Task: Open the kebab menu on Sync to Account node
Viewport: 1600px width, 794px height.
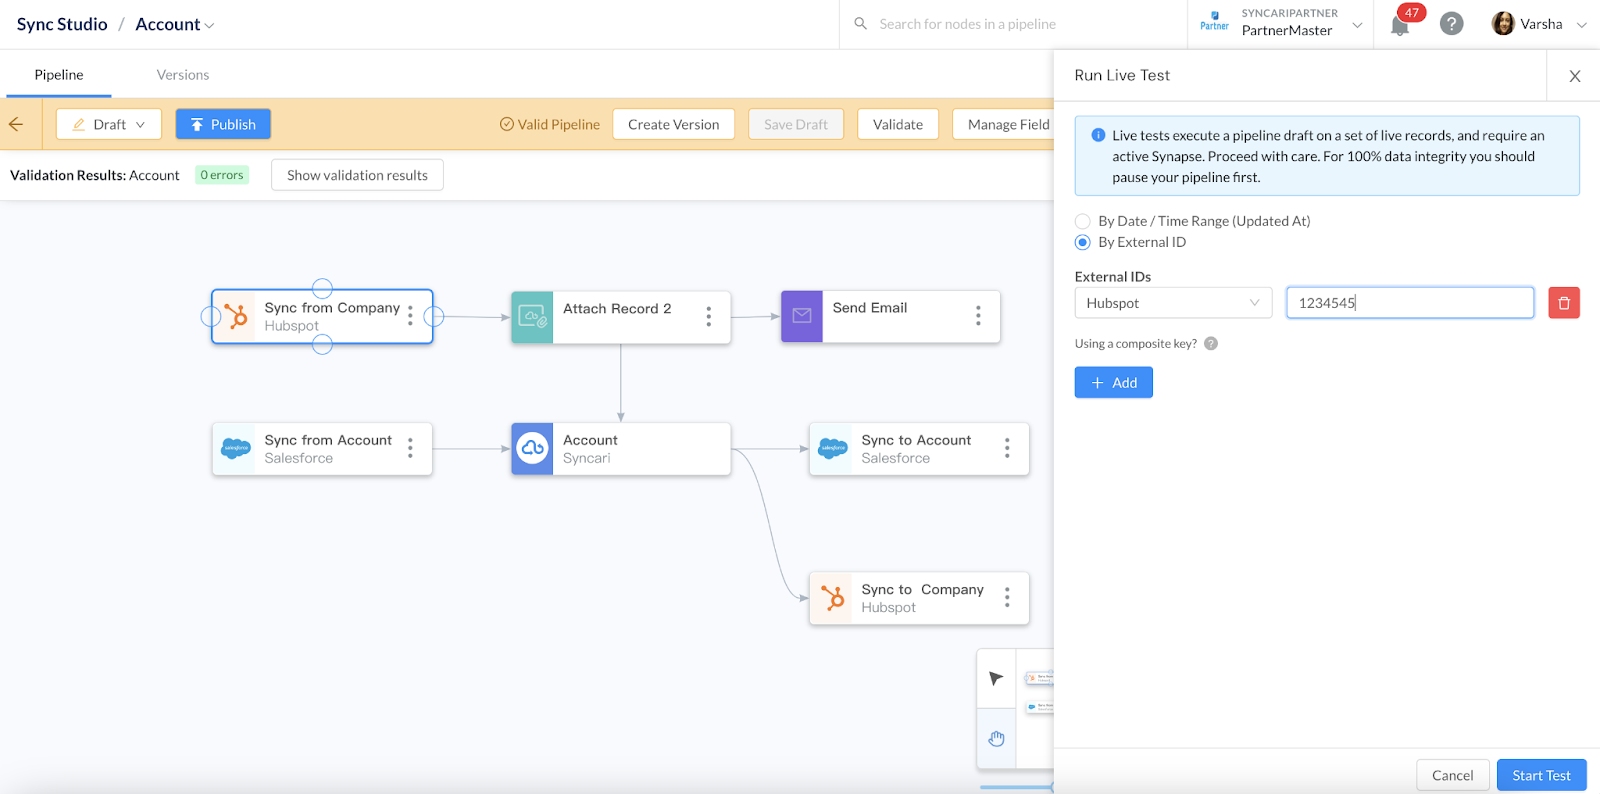Action: pos(1007,448)
